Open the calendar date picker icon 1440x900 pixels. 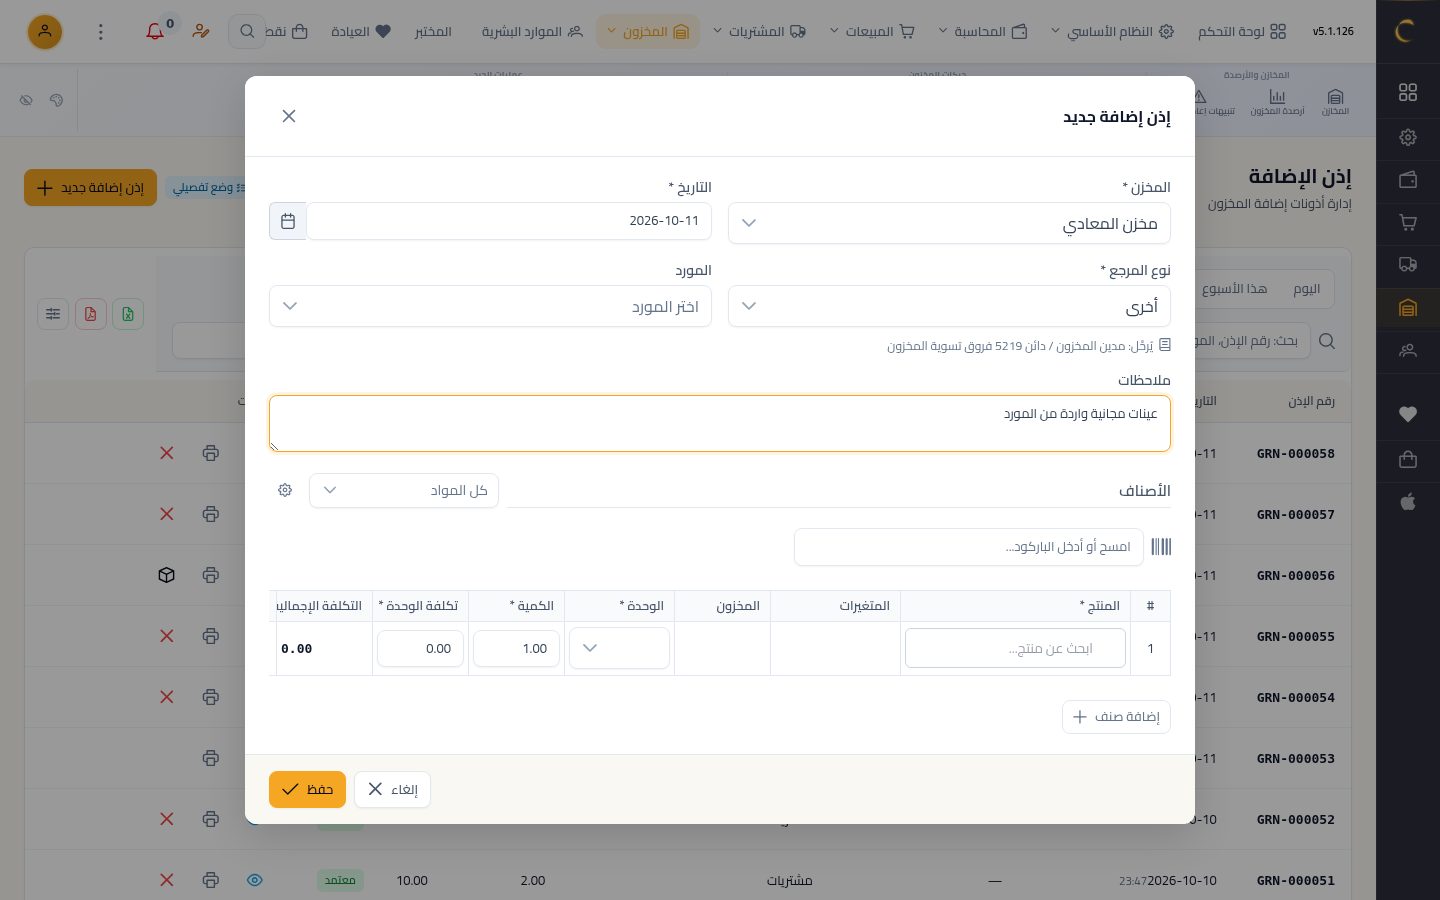[288, 221]
